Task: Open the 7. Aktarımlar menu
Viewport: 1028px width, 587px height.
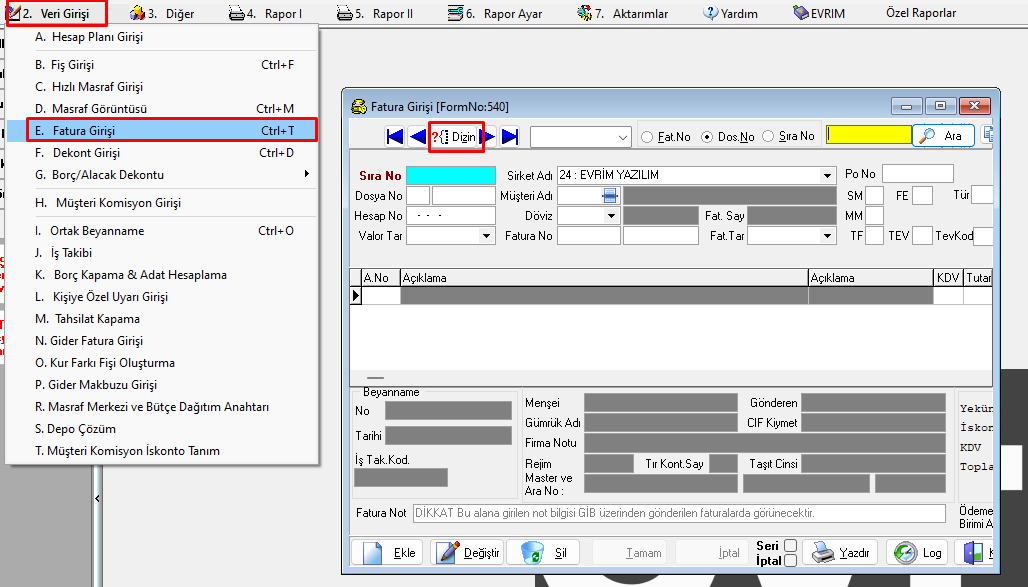Action: pos(622,13)
